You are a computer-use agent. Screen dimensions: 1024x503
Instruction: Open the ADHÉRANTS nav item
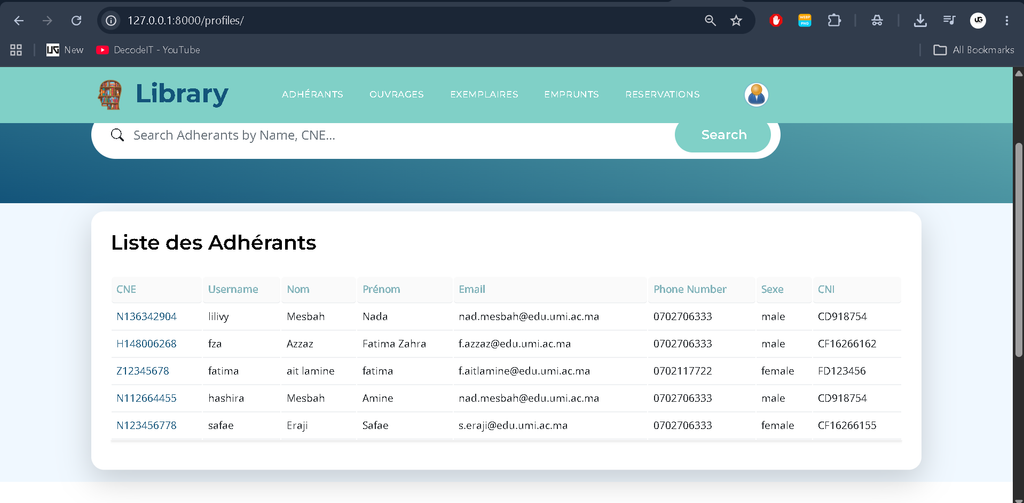pyautogui.click(x=312, y=94)
